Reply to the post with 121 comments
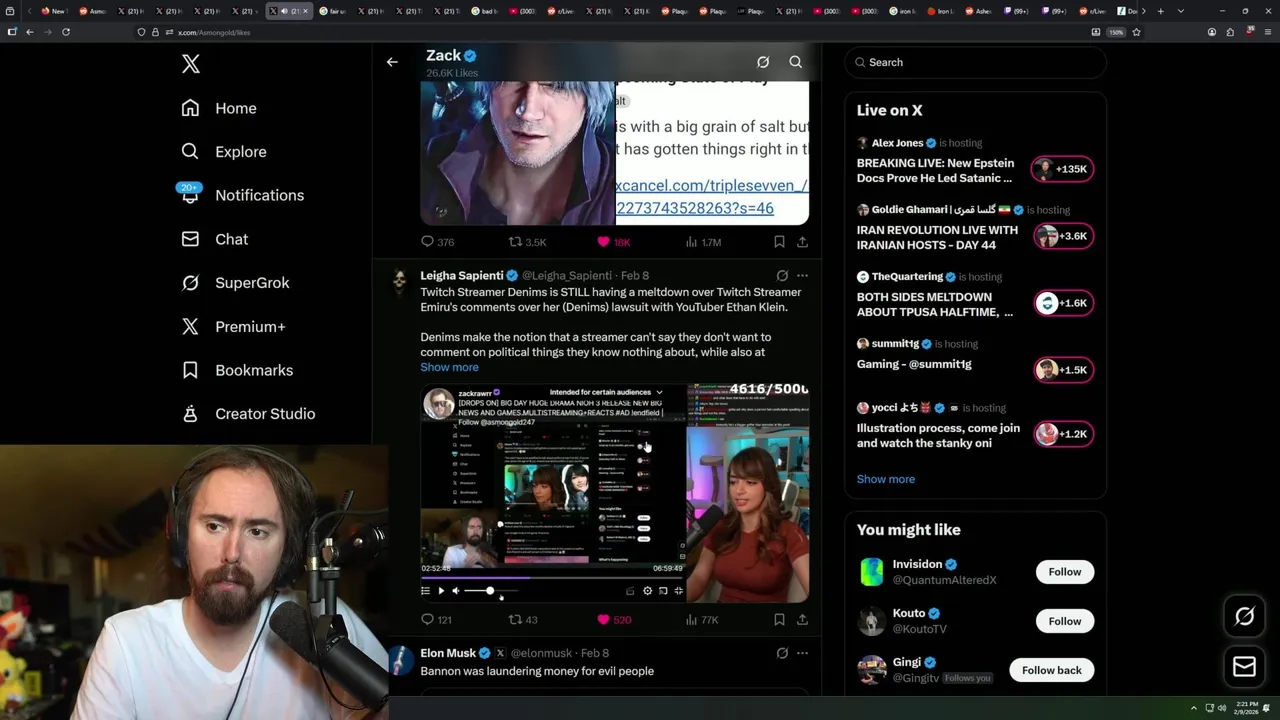Image resolution: width=1280 pixels, height=720 pixels. [436, 620]
